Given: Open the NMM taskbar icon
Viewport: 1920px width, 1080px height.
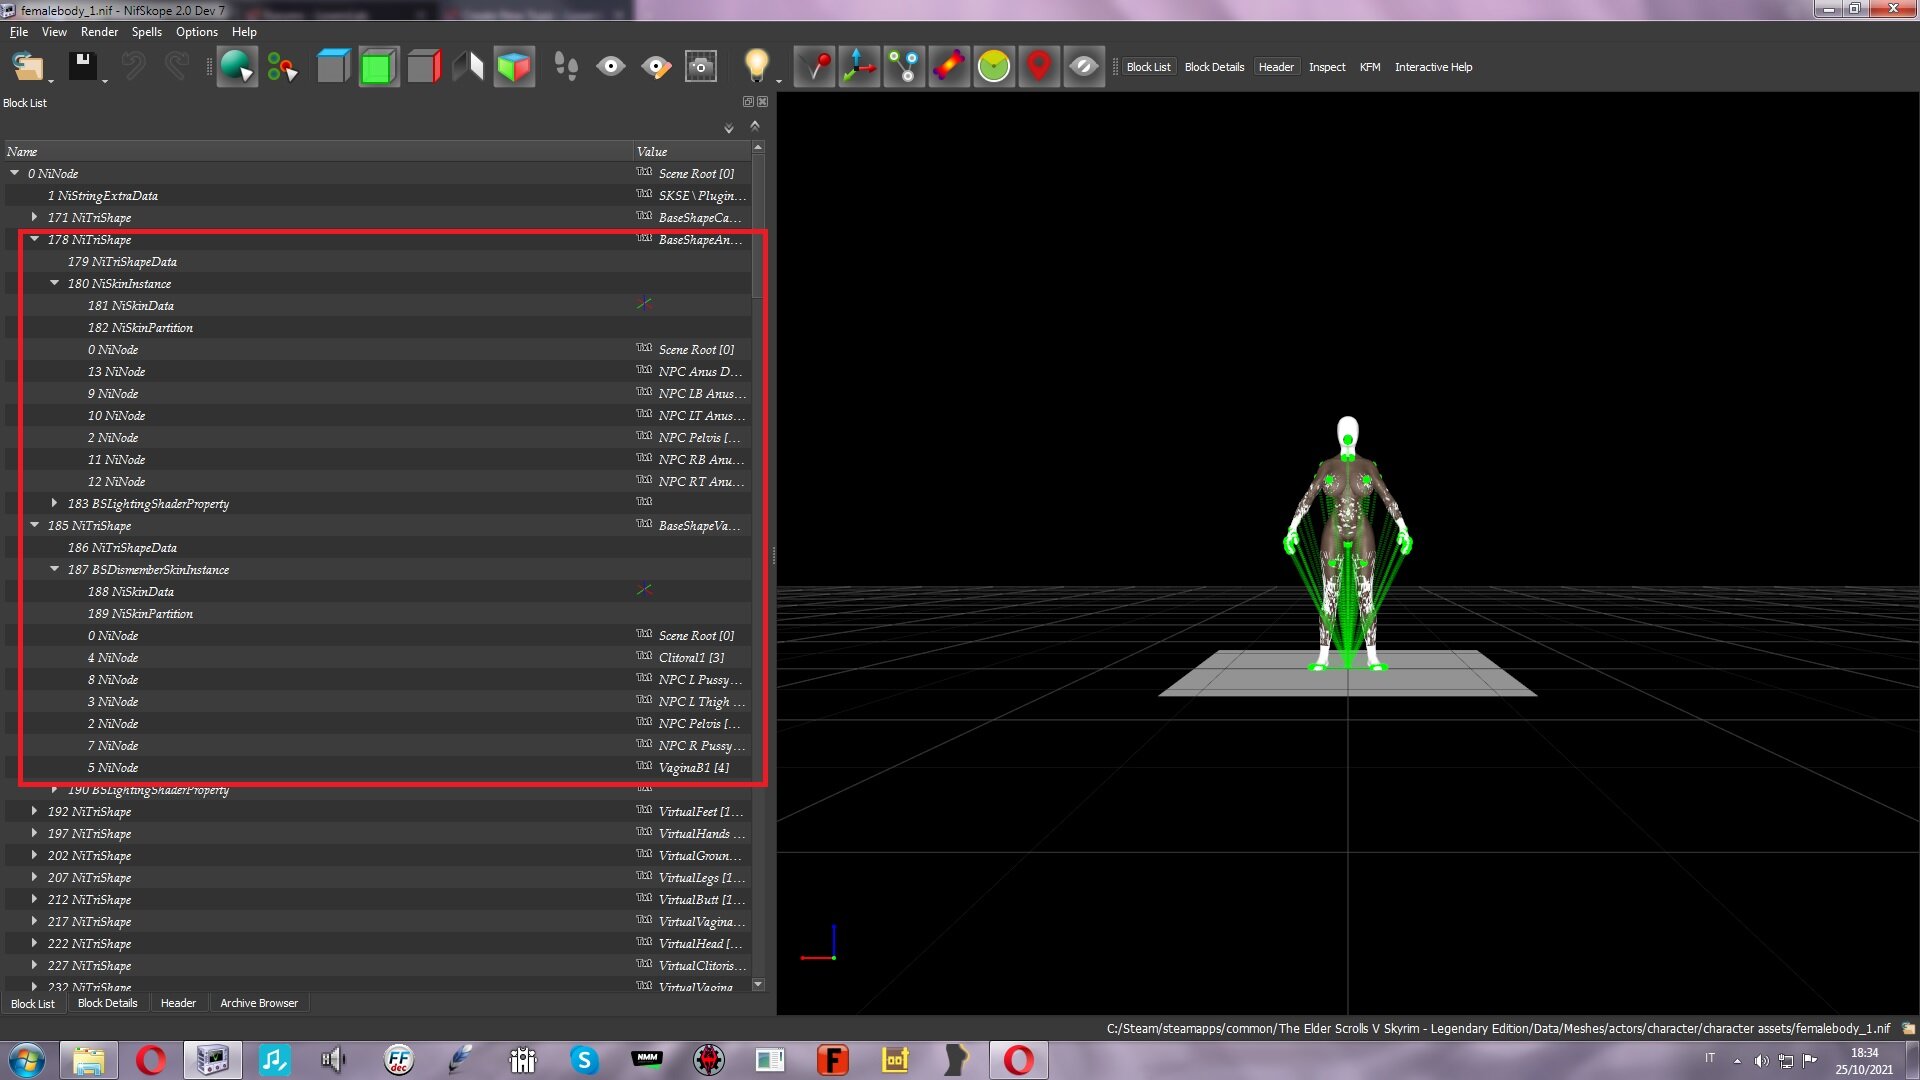Looking at the screenshot, I should (x=647, y=1058).
